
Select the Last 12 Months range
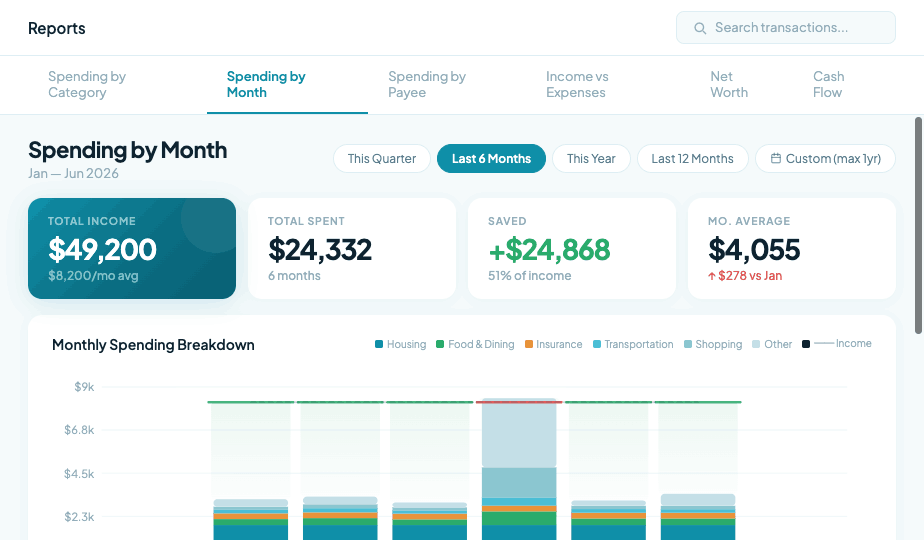tap(692, 159)
